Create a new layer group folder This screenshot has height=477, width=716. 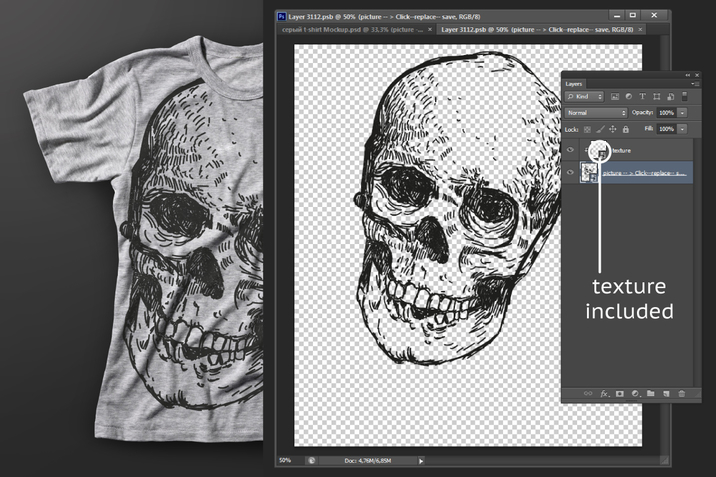click(x=650, y=394)
